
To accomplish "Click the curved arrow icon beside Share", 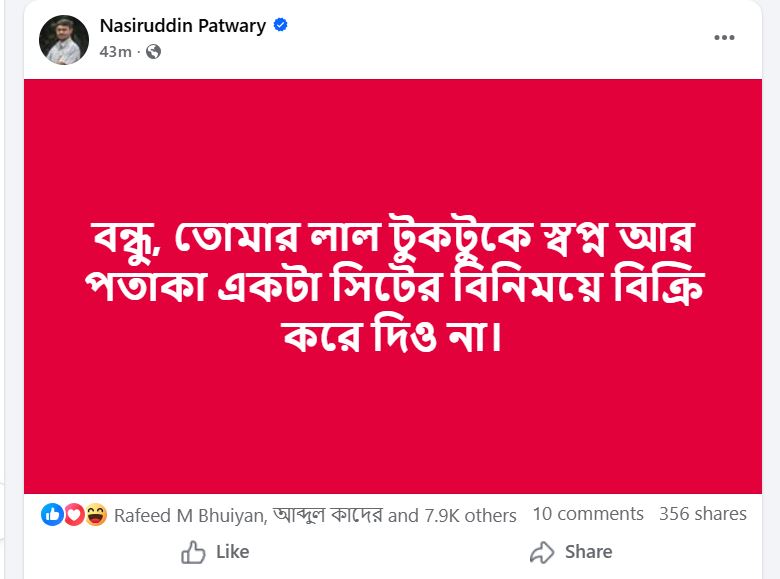I will 542,552.
